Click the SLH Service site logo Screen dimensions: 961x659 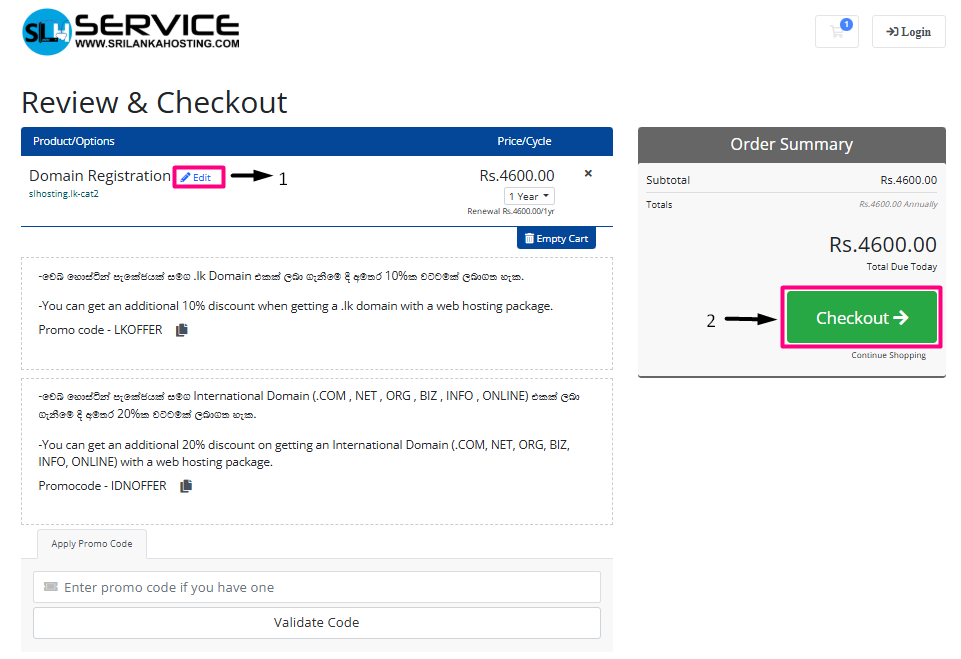[130, 31]
